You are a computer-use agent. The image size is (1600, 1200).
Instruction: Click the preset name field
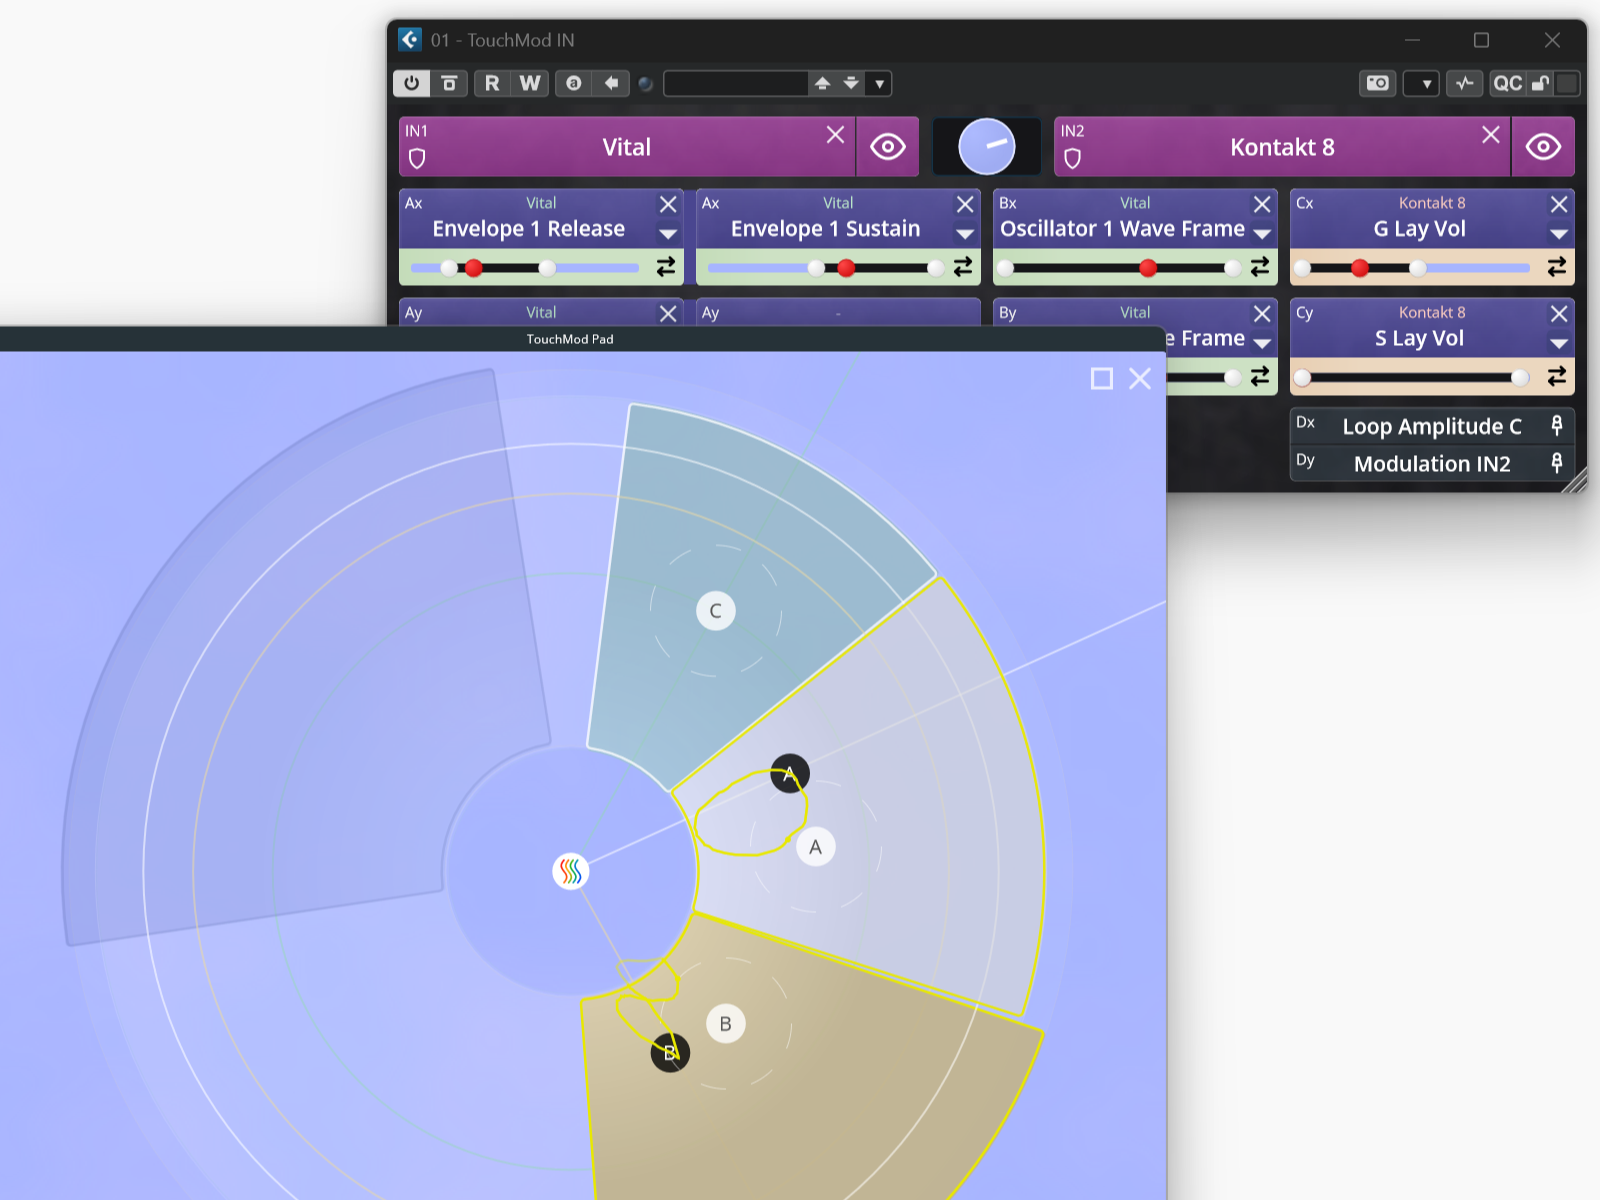click(x=736, y=83)
